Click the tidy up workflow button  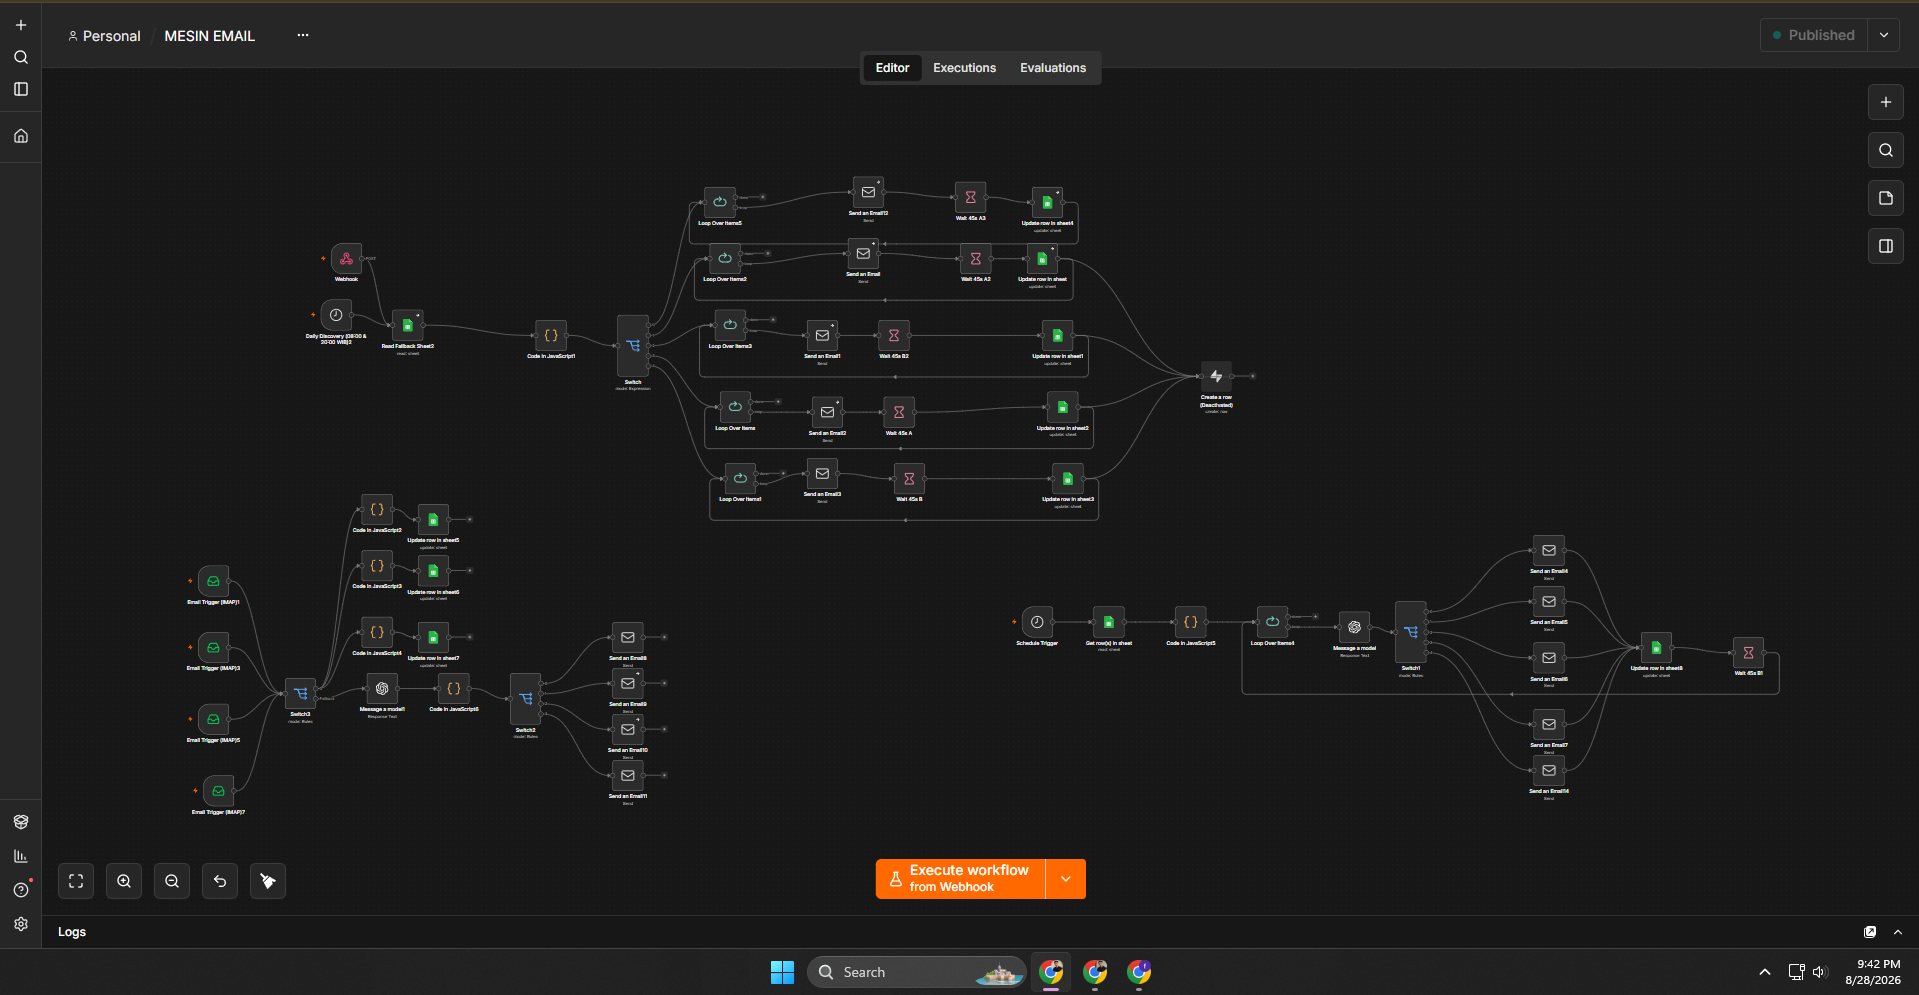pos(268,881)
